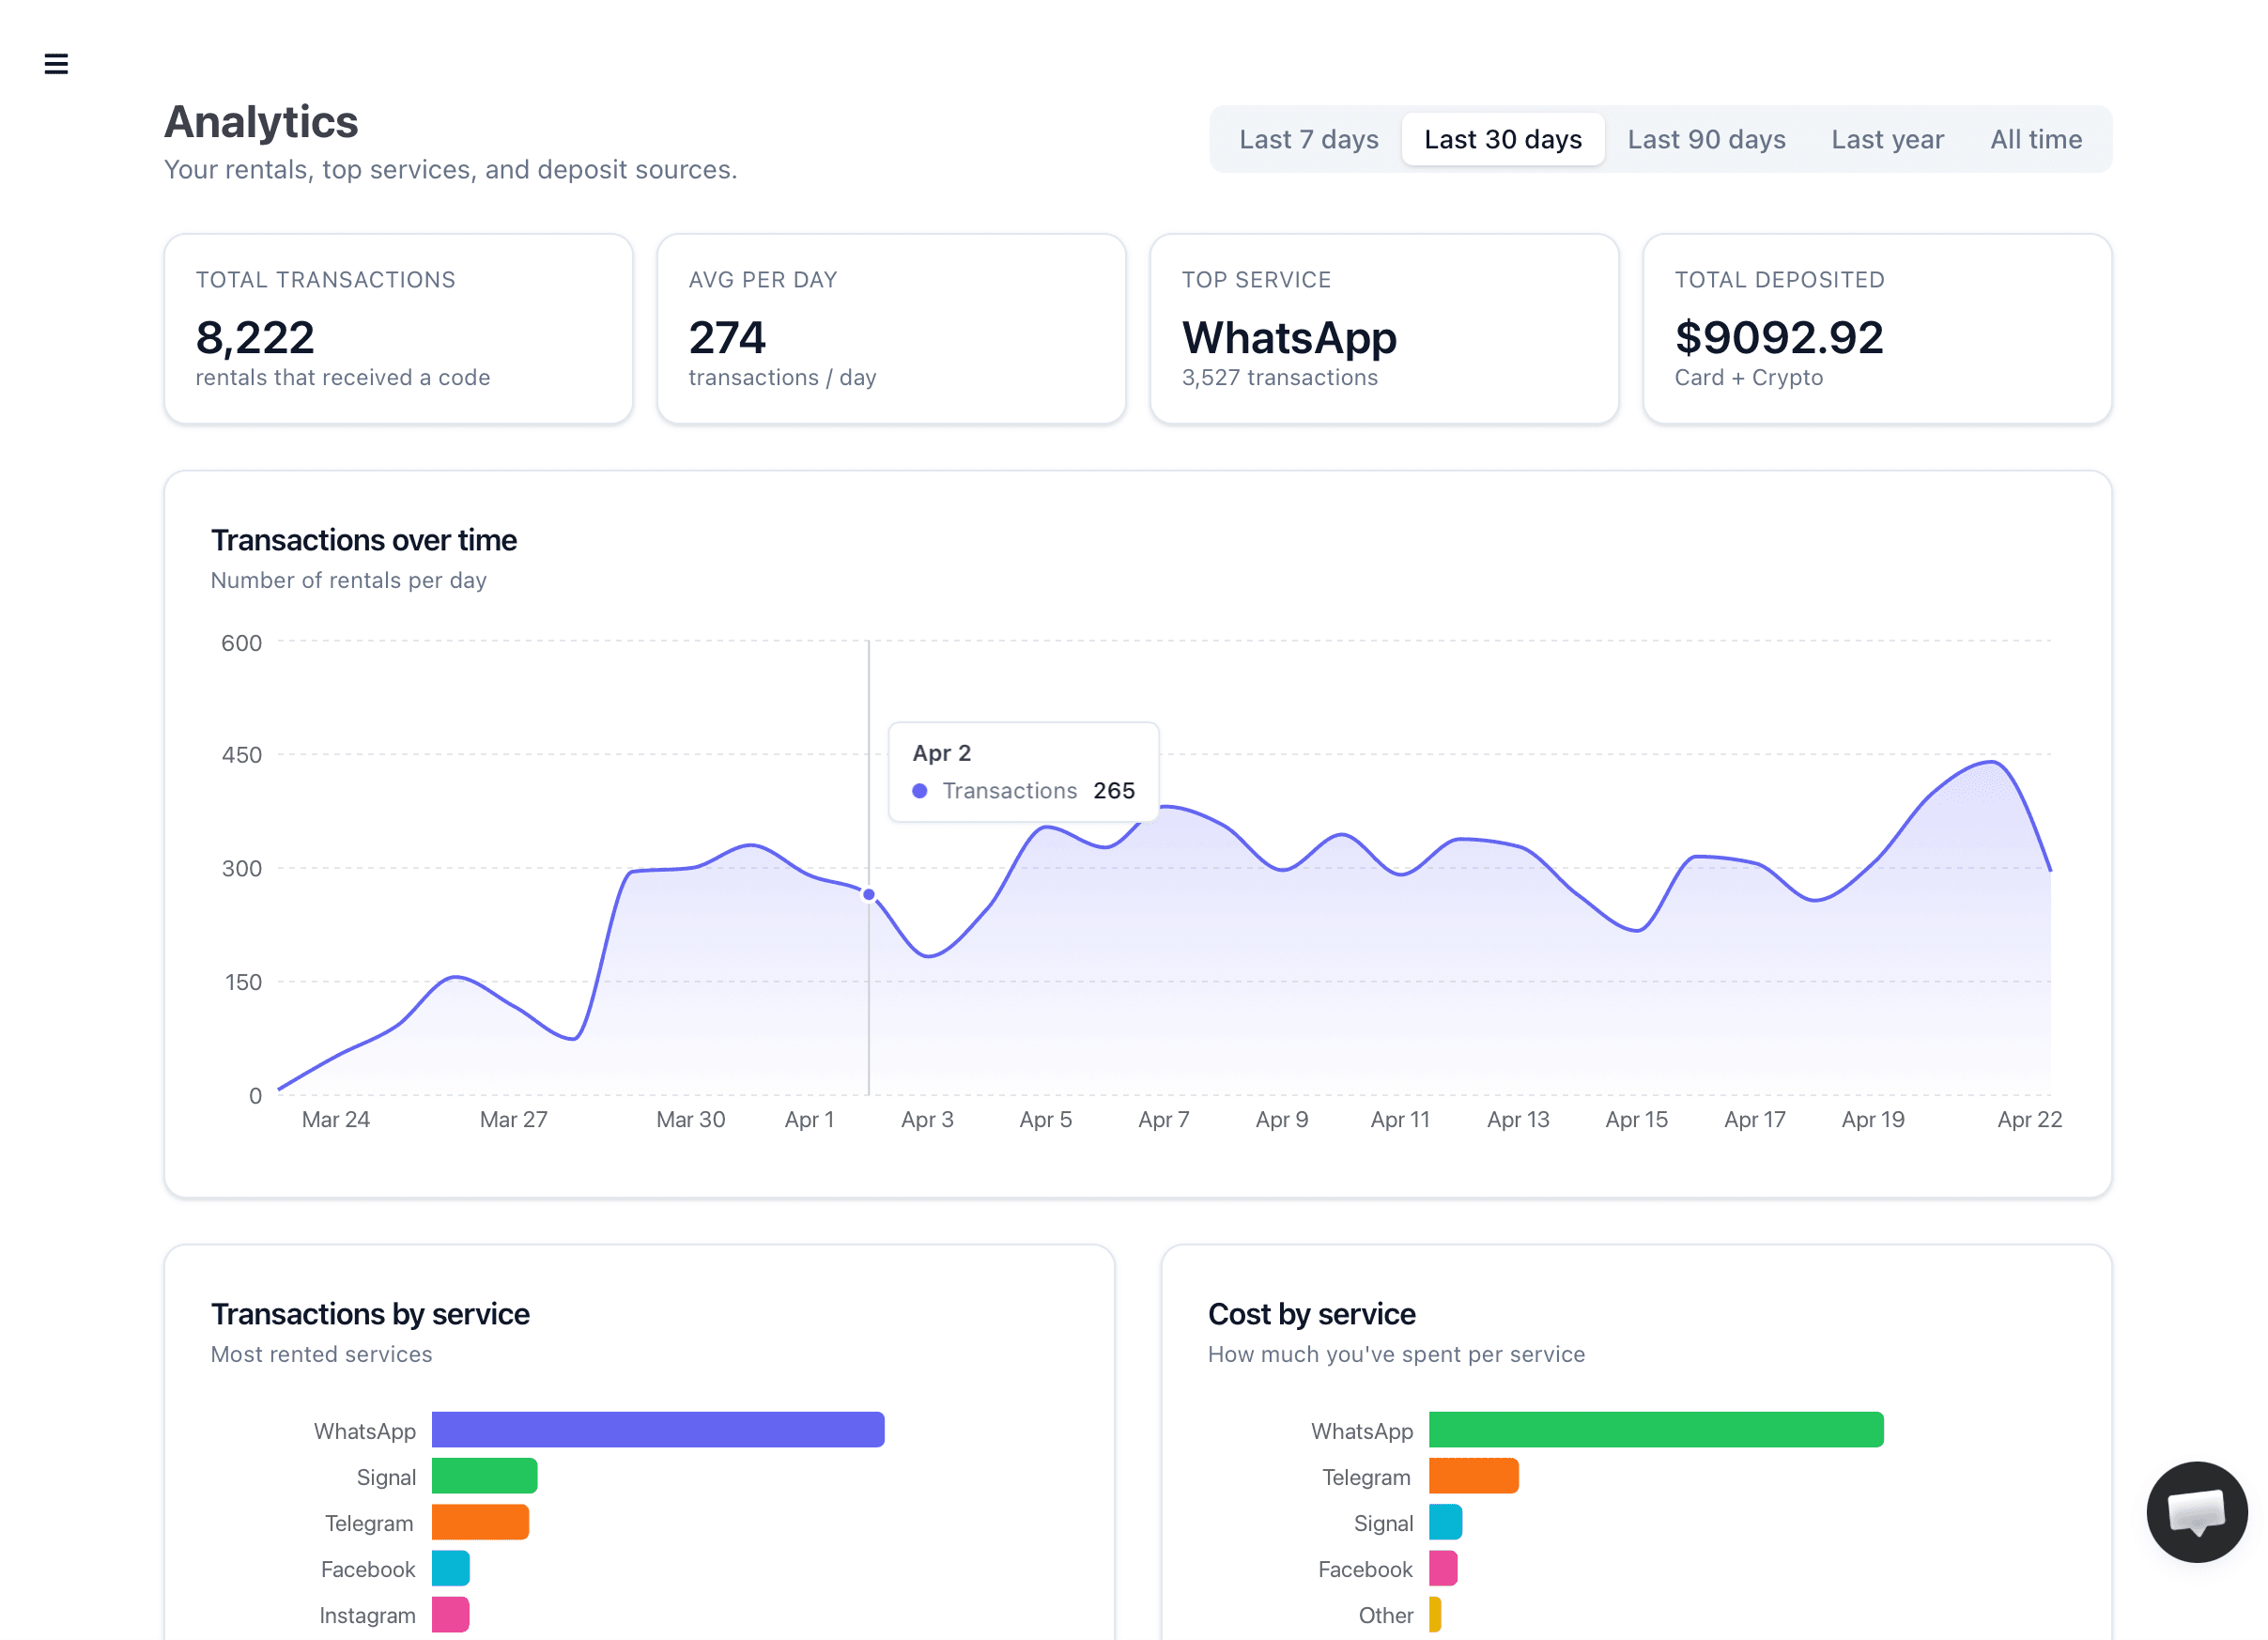2268x1640 pixels.
Task: Select the Telegram bar under Transactions by service
Action: click(x=479, y=1522)
